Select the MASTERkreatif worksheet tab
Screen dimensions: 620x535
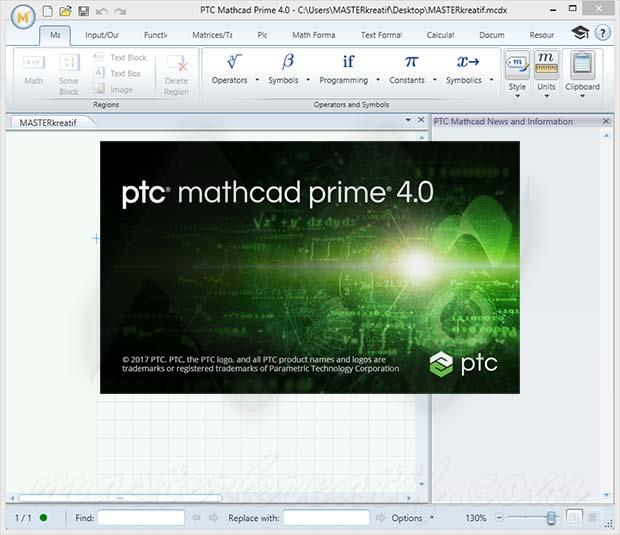(49, 121)
